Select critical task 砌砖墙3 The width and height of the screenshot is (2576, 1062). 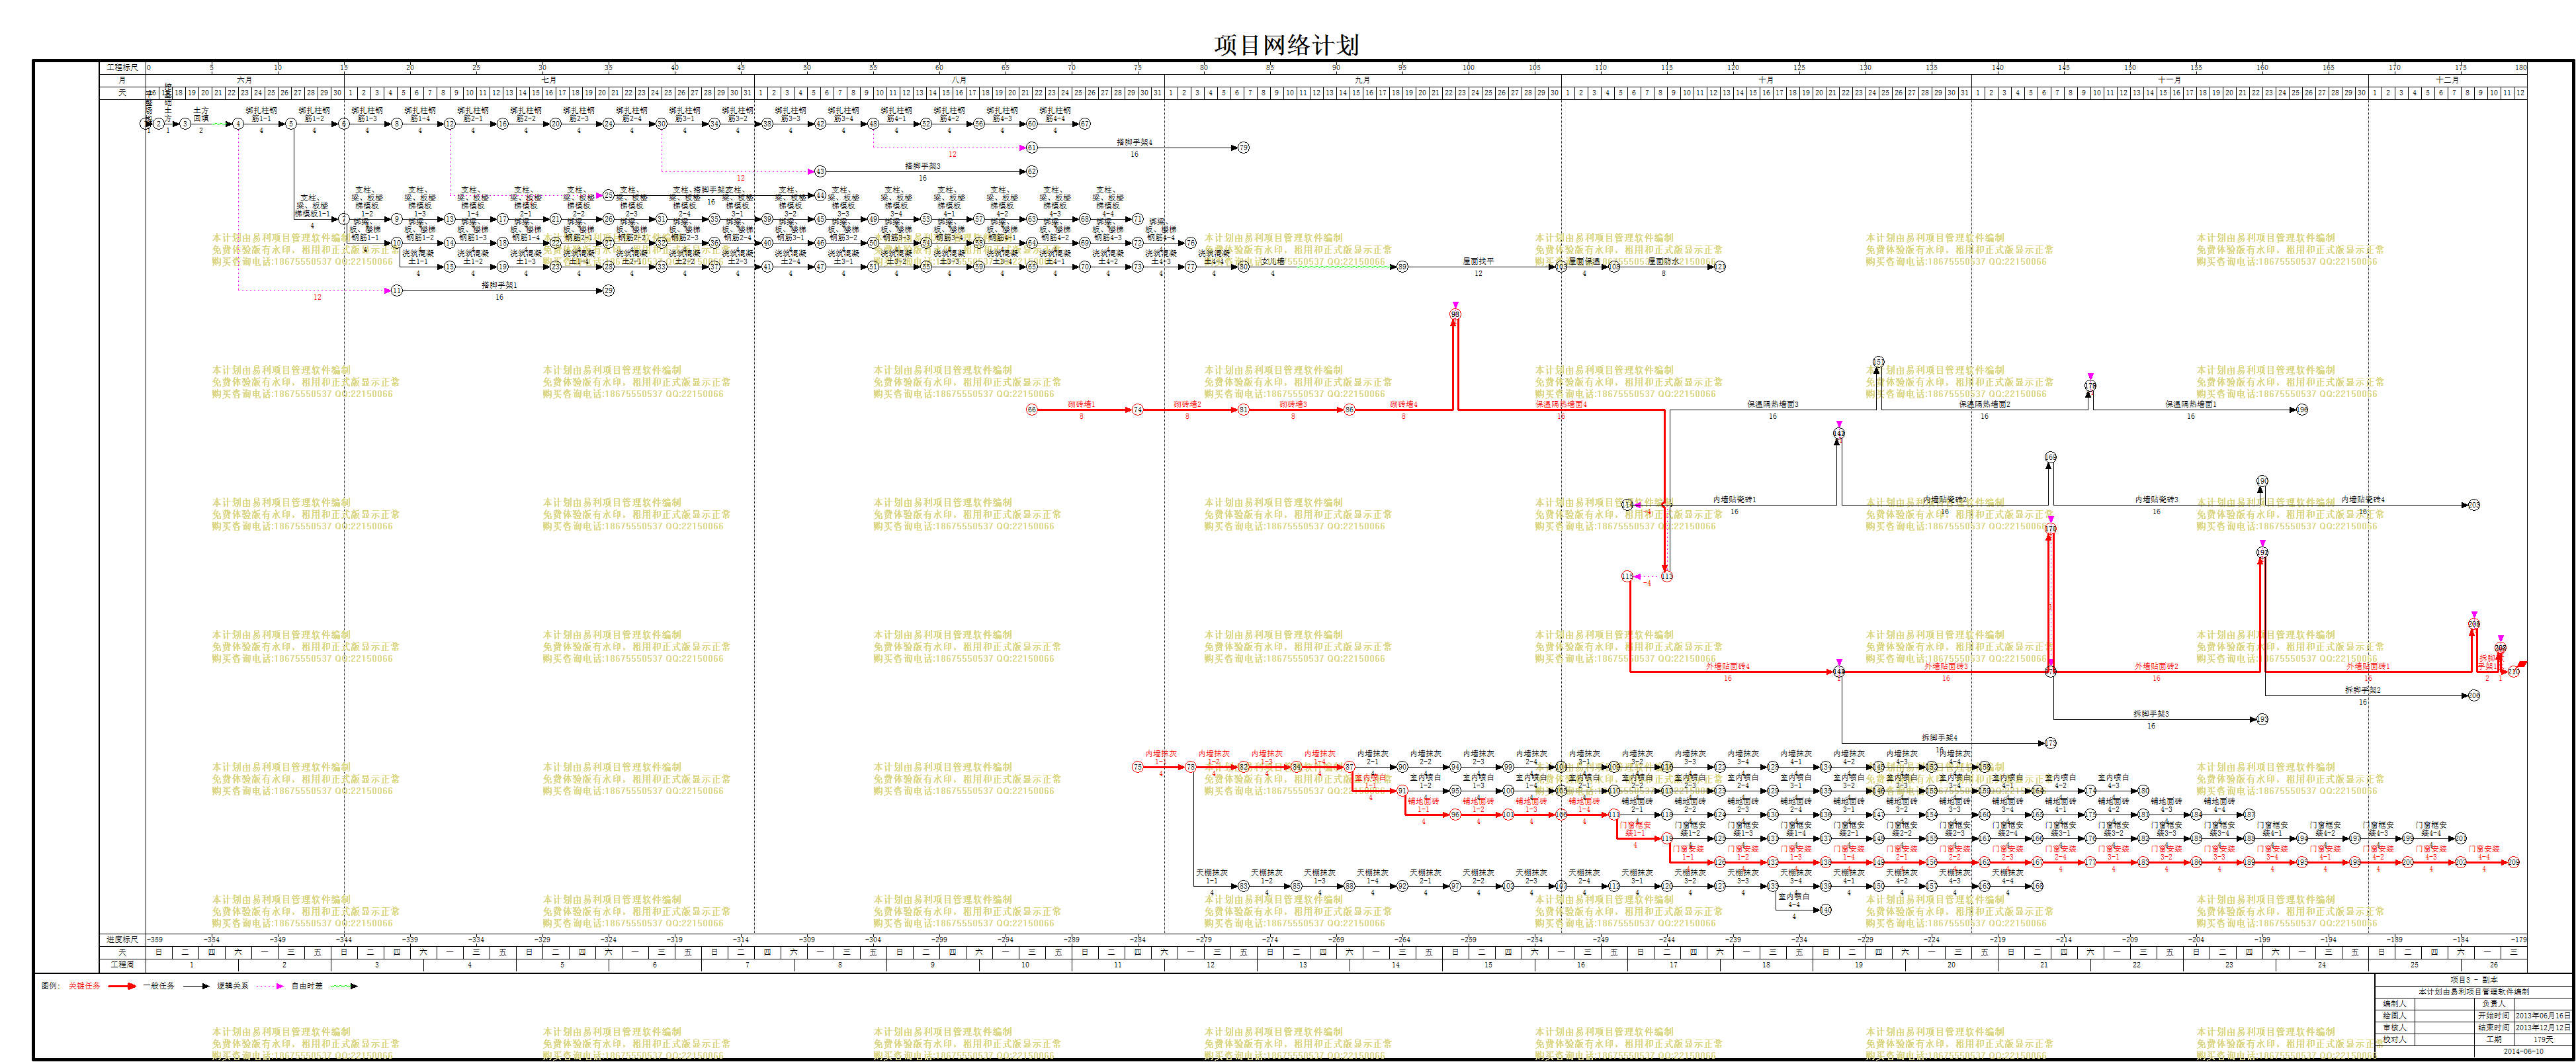pyautogui.click(x=1293, y=404)
